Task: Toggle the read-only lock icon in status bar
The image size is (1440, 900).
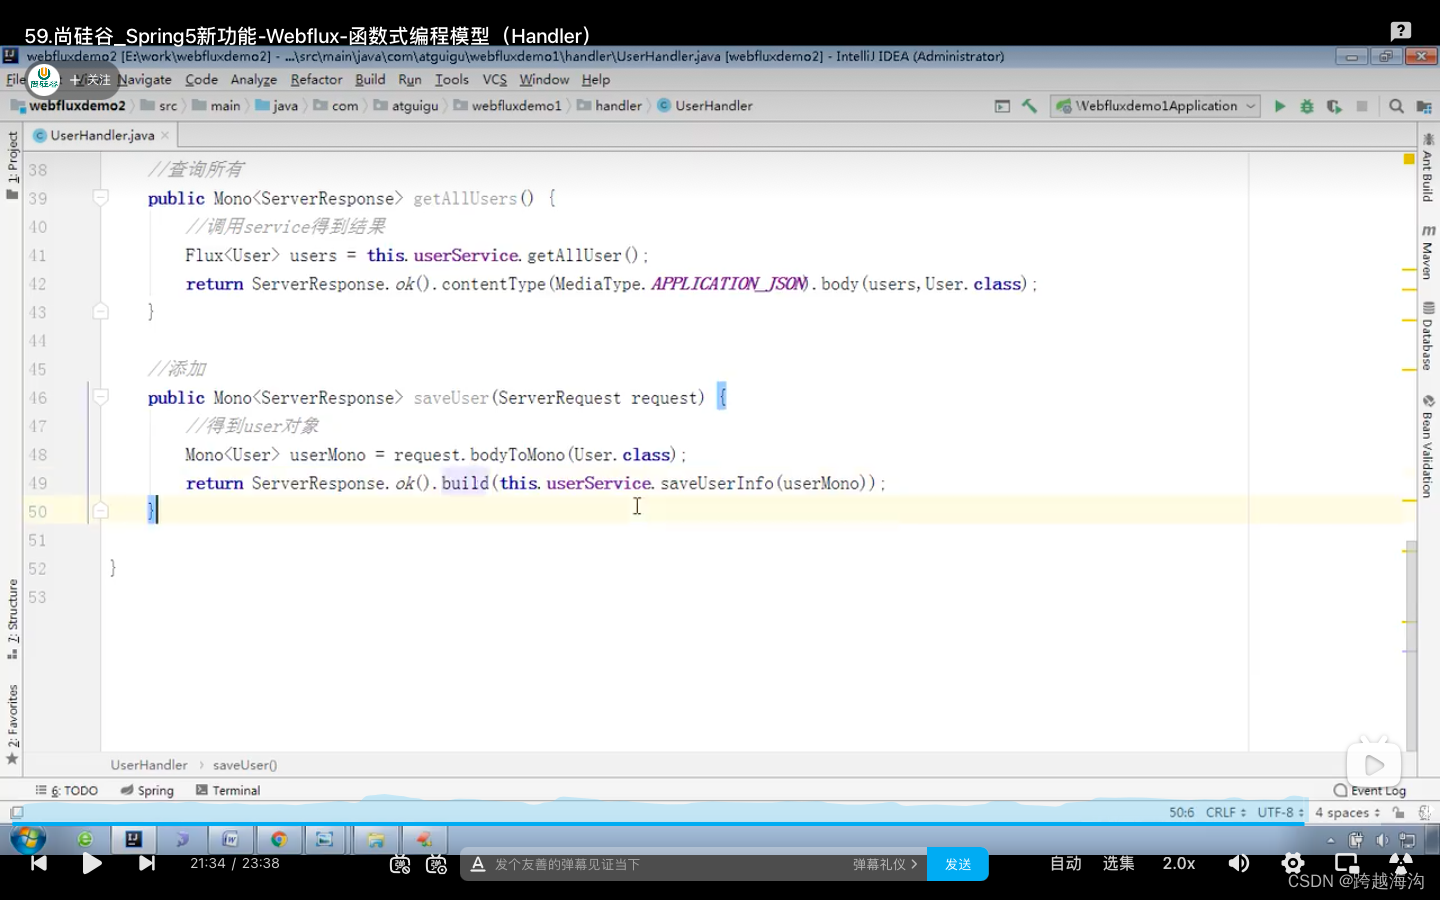Action: point(1399,813)
